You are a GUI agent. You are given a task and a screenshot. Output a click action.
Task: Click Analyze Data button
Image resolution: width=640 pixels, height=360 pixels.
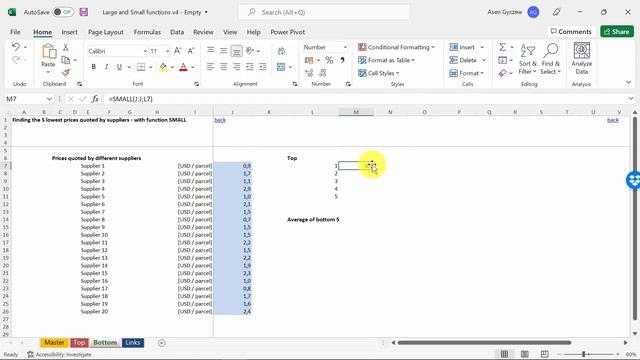582,58
